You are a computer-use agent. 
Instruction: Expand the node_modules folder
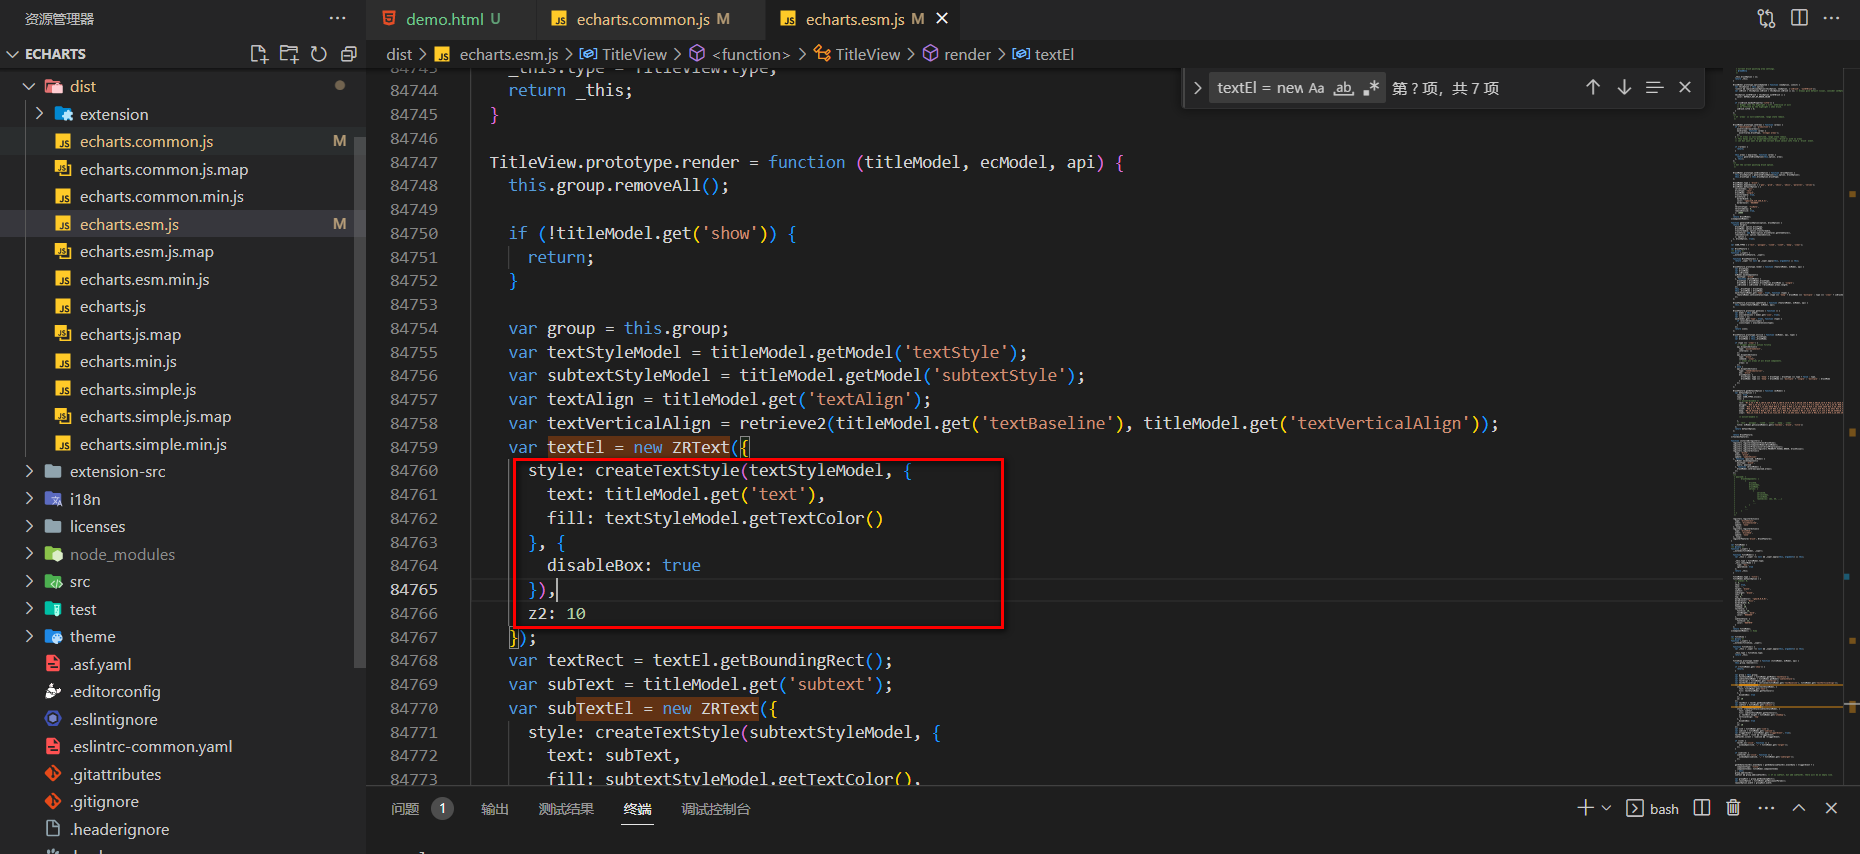(29, 554)
